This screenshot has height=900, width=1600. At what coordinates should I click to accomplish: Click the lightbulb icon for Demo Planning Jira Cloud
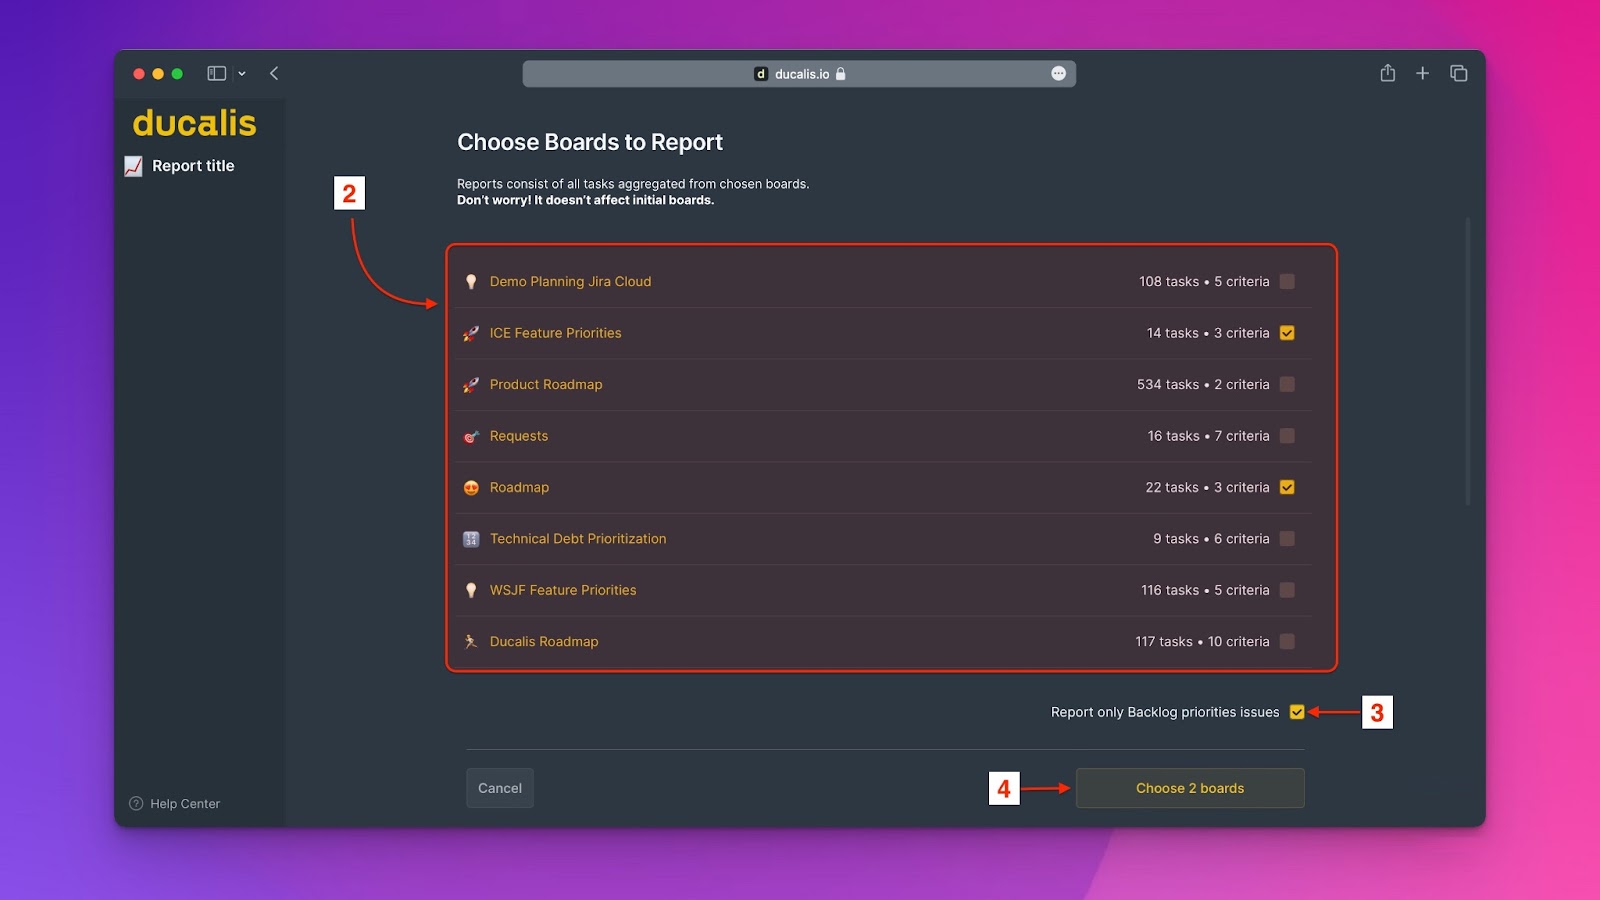click(x=471, y=282)
